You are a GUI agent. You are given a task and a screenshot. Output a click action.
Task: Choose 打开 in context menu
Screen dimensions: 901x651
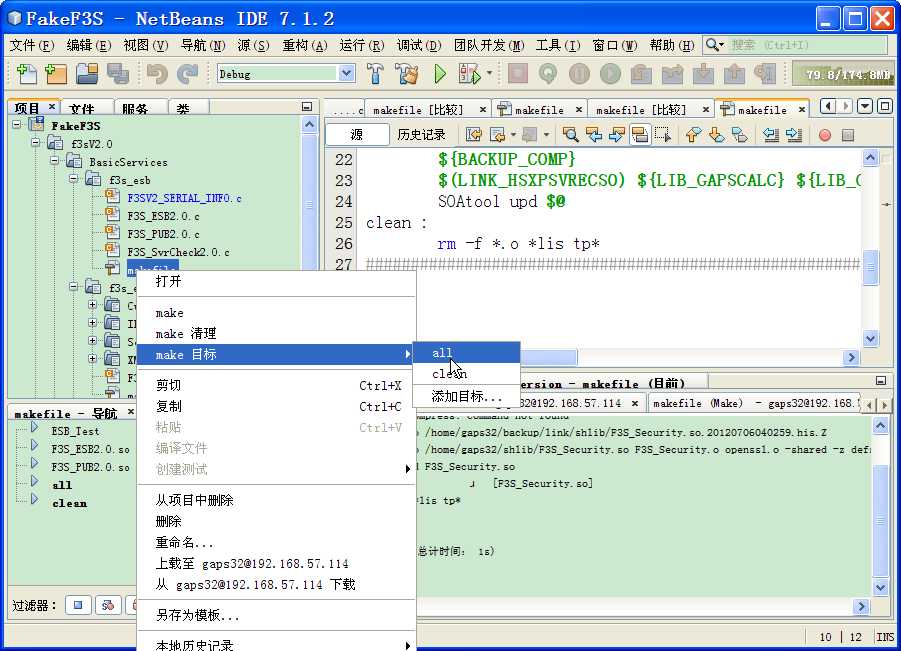(x=276, y=282)
